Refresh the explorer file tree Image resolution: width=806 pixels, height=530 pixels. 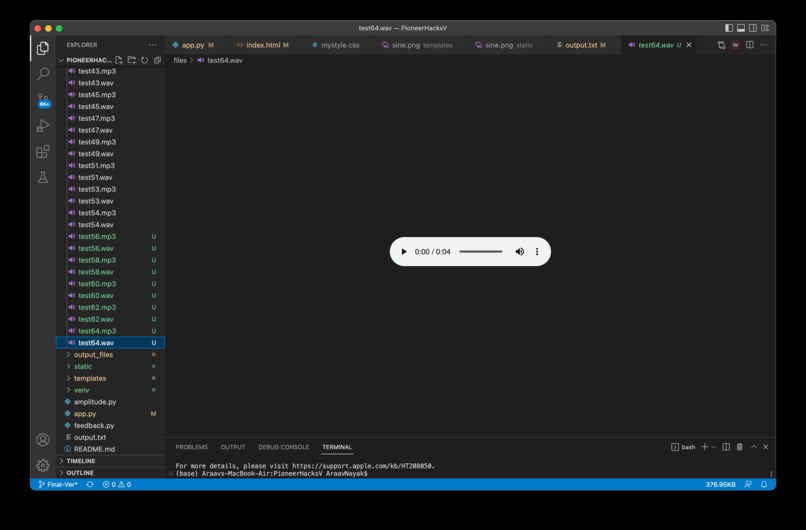[144, 60]
